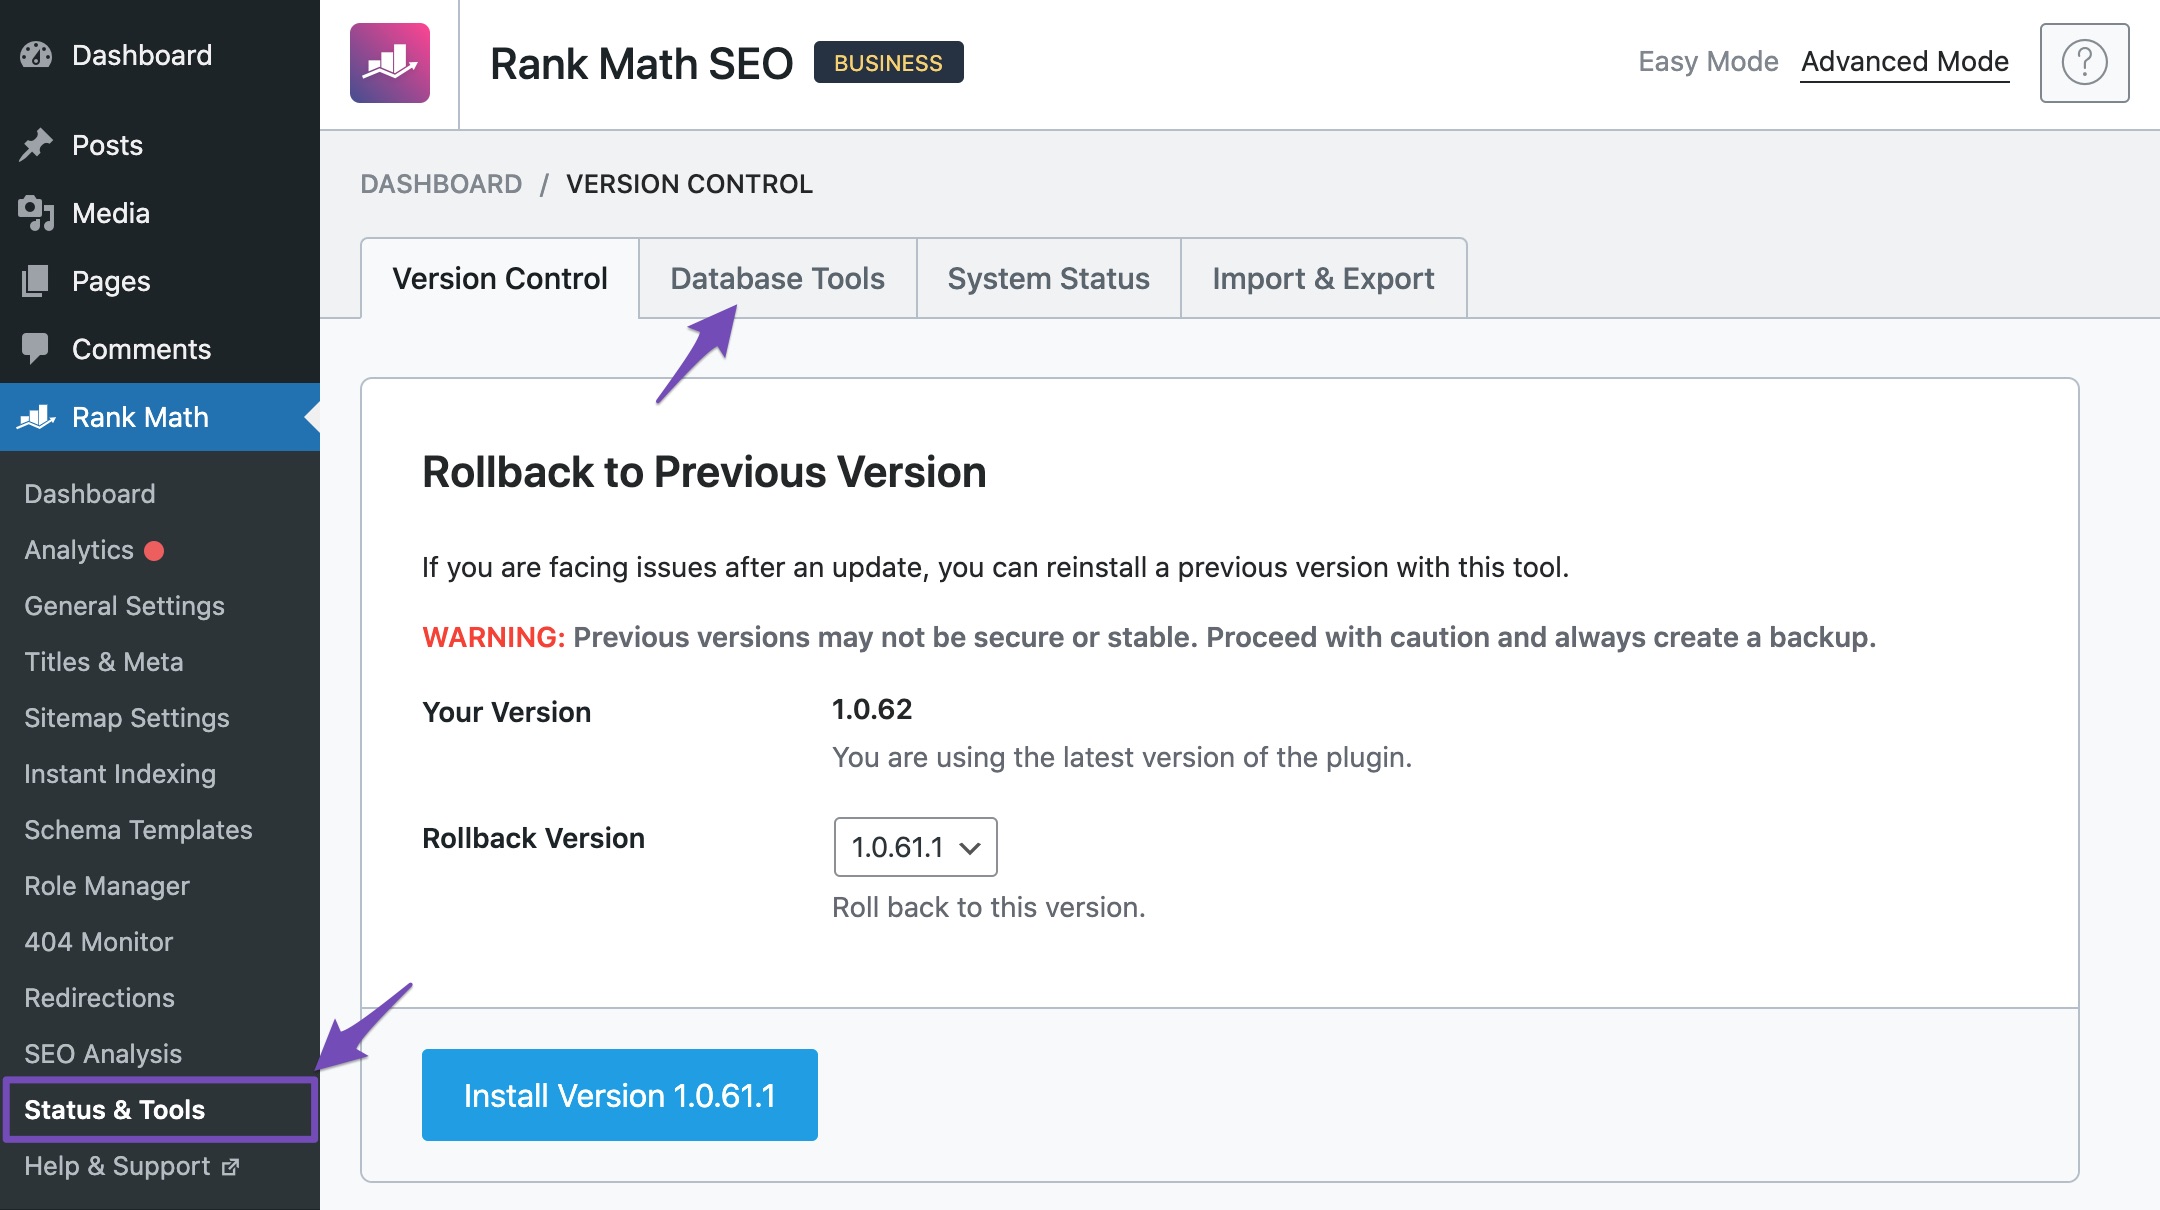
Task: Click the Dashboard gauge icon in sidebar
Action: tap(36, 55)
